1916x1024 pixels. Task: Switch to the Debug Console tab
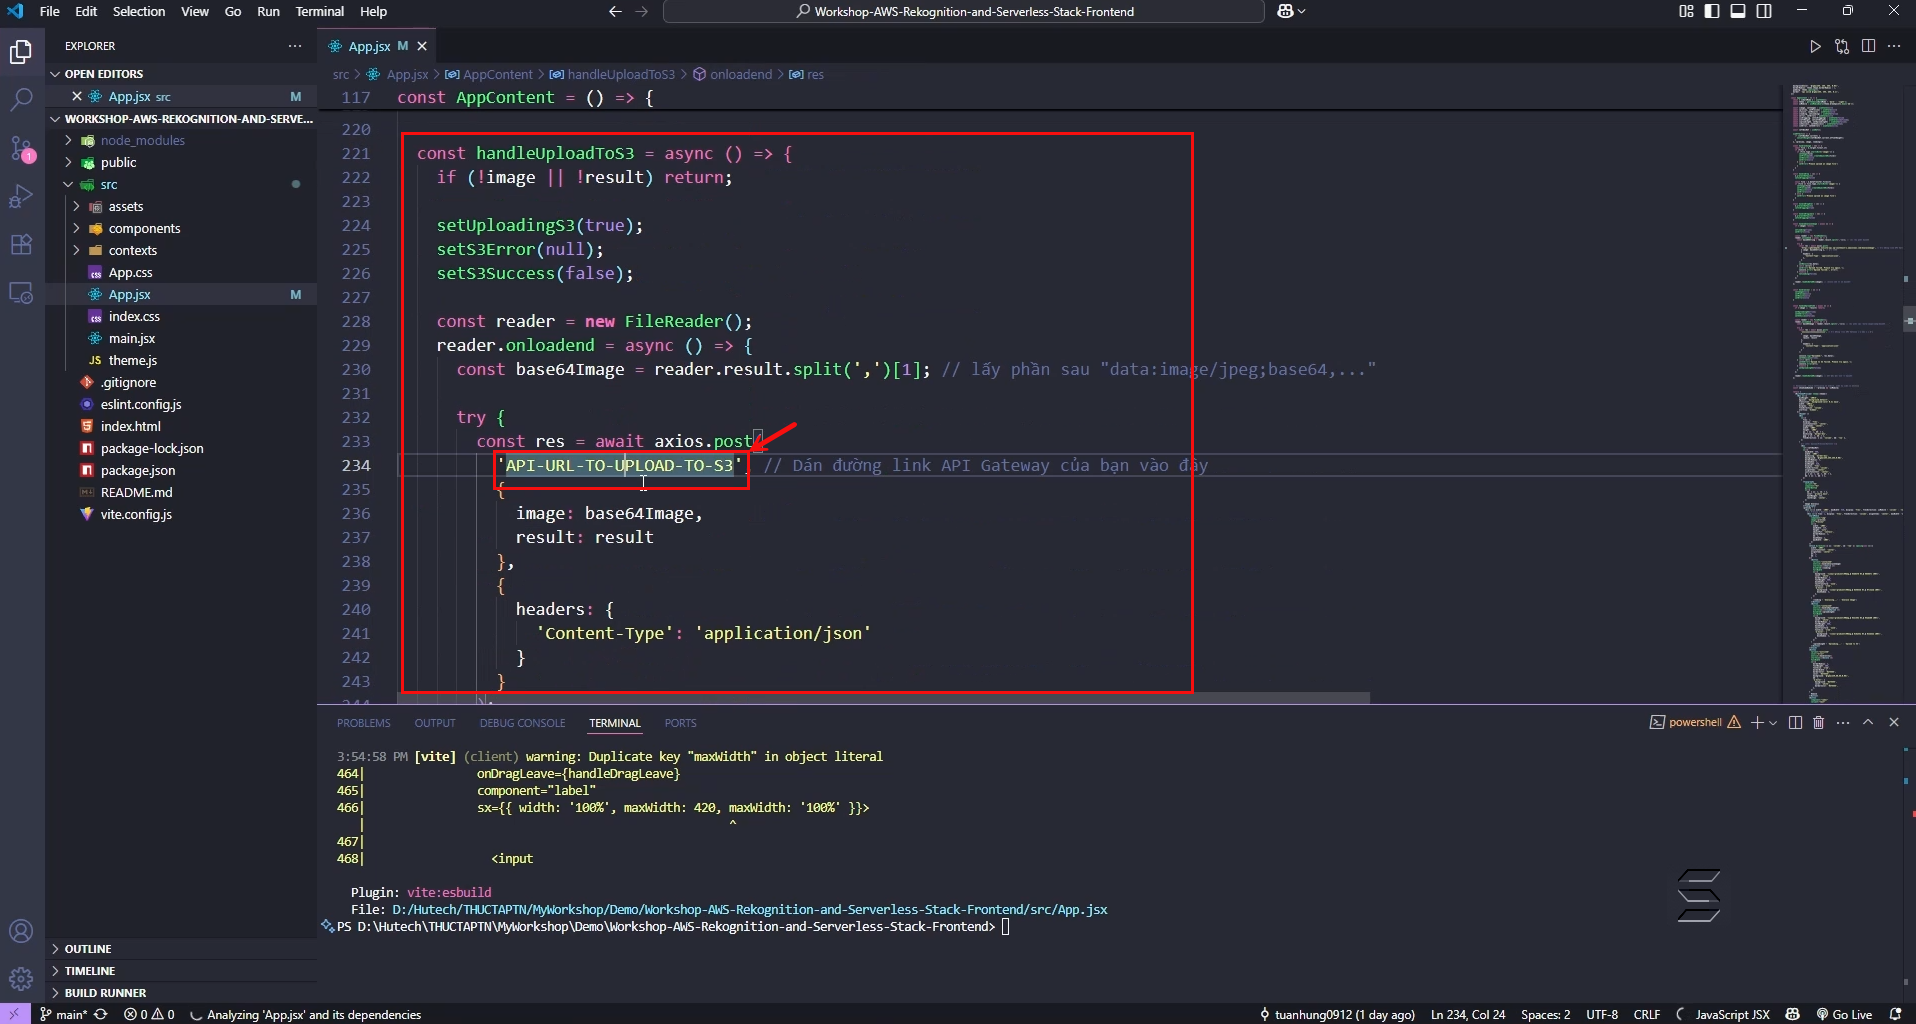pyautogui.click(x=522, y=723)
